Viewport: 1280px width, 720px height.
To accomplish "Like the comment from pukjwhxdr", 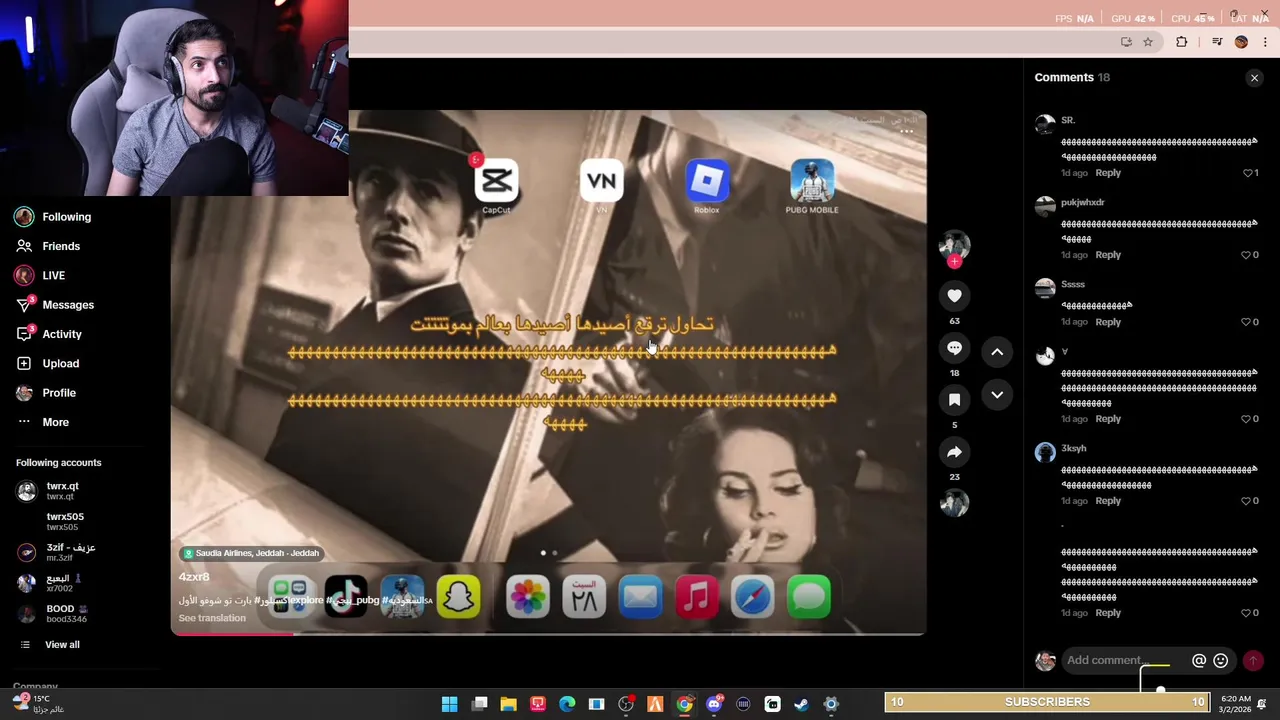I will [x=1248, y=255].
